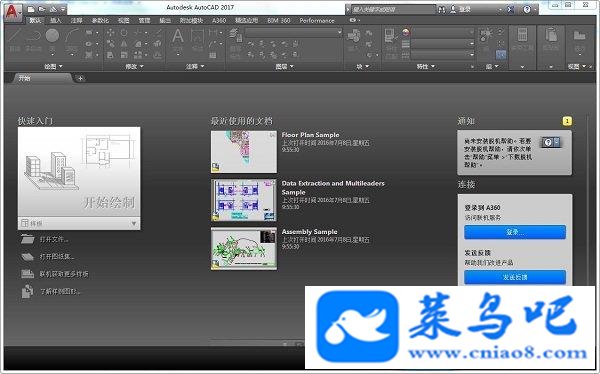Toggle pin on Floor Plan Sample thumbnail
Screen dimensions: 600x374
click(x=272, y=135)
